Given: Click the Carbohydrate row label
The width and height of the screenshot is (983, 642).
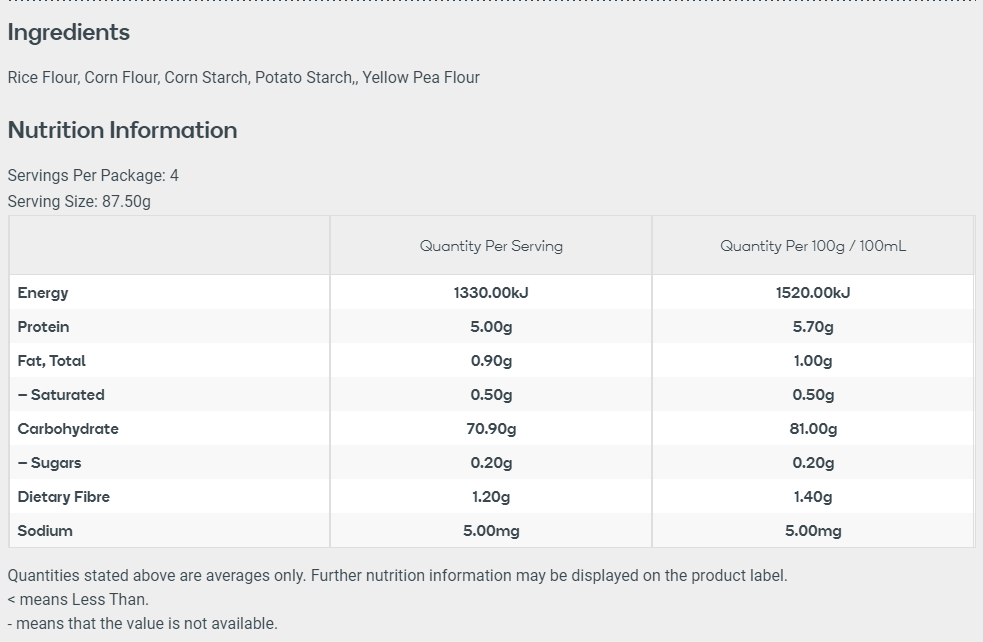Looking at the screenshot, I should (x=68, y=429).
